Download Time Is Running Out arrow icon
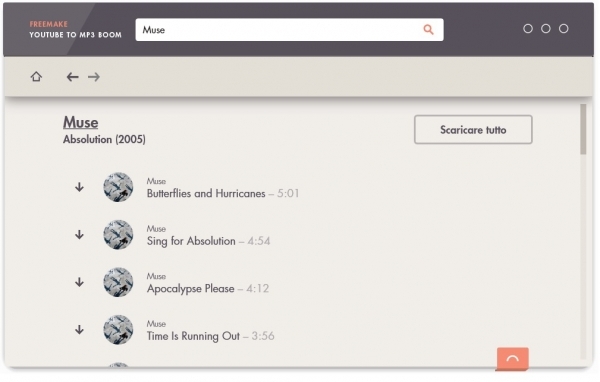 click(x=79, y=330)
